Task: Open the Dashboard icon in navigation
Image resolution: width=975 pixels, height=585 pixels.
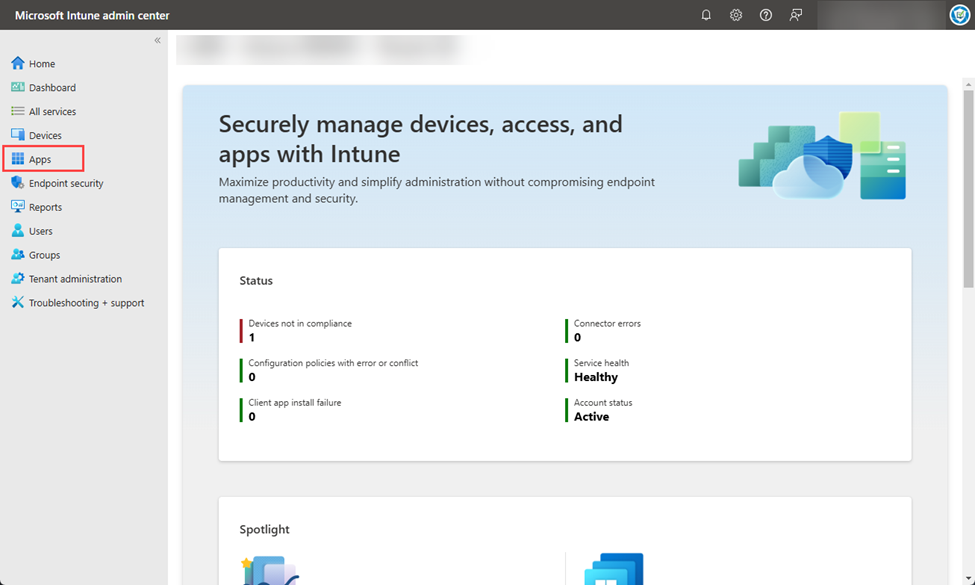Action: click(x=18, y=88)
